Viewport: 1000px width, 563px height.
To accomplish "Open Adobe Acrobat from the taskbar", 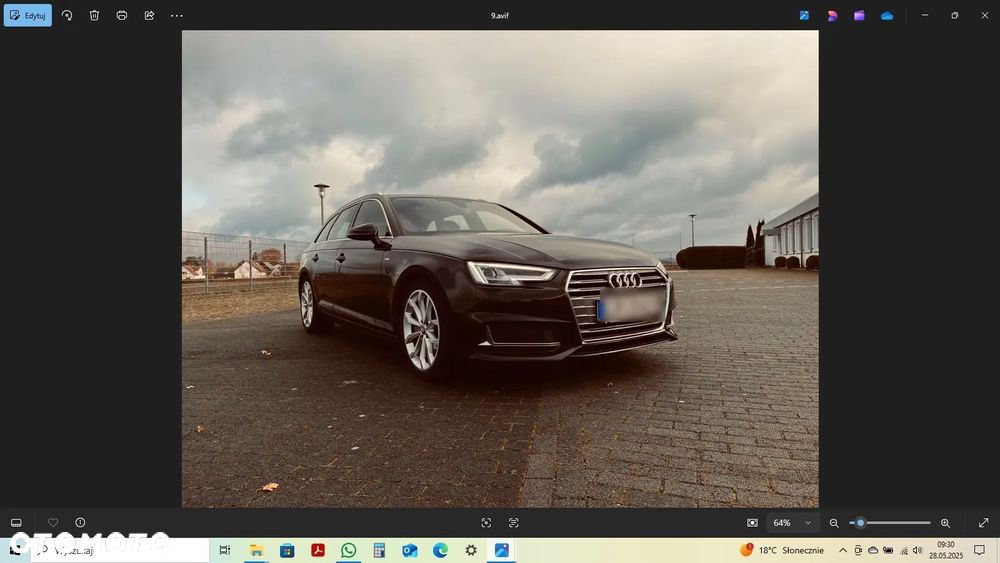I will [x=318, y=550].
